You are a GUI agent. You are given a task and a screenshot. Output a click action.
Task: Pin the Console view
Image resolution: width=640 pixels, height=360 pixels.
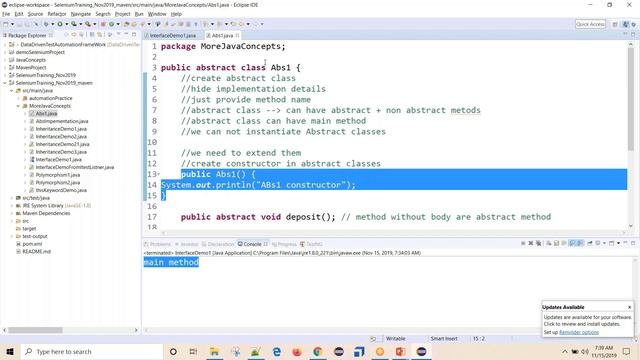point(590,243)
